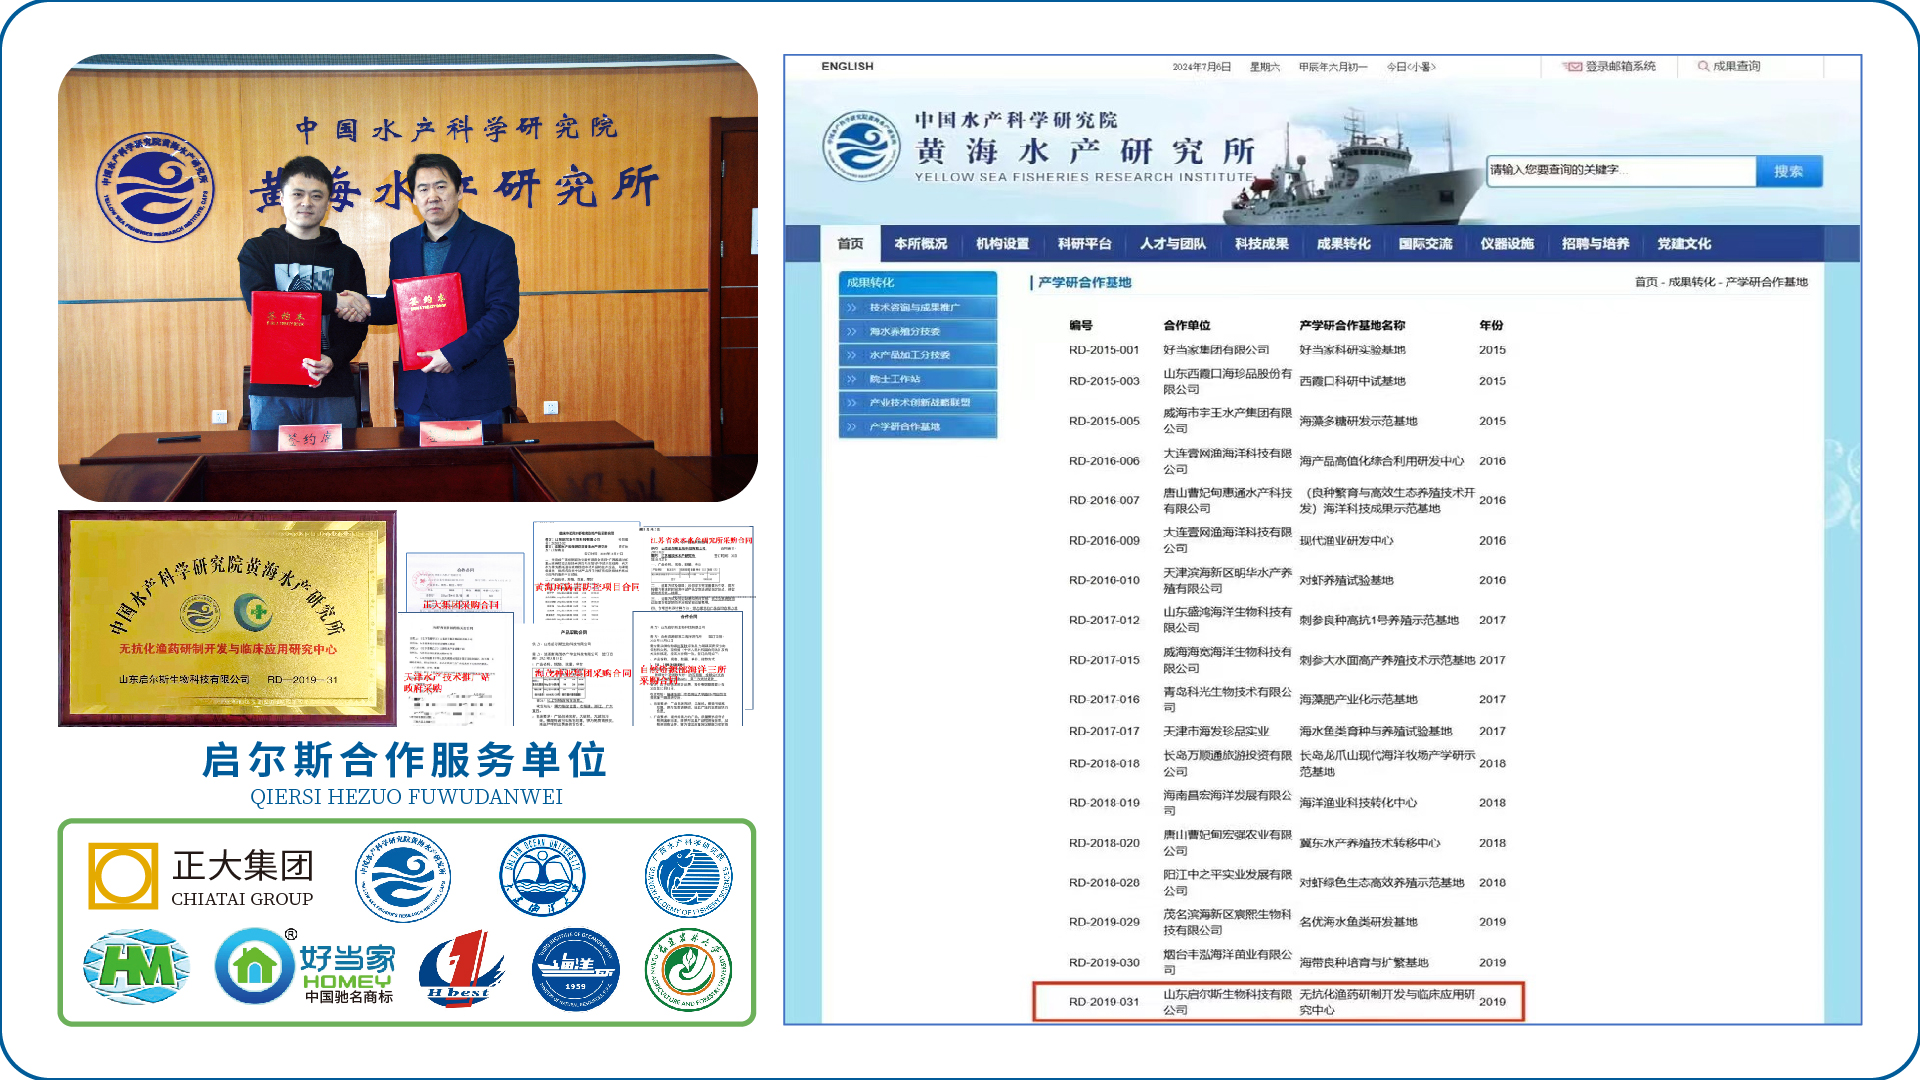Click the green agriculture and forestry university logo

pyautogui.click(x=688, y=969)
